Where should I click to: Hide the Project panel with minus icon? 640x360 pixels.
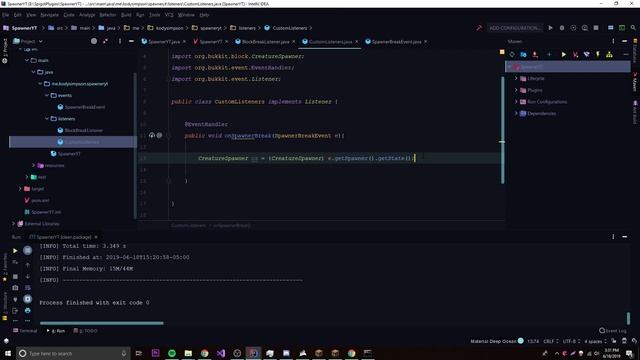click(x=131, y=41)
